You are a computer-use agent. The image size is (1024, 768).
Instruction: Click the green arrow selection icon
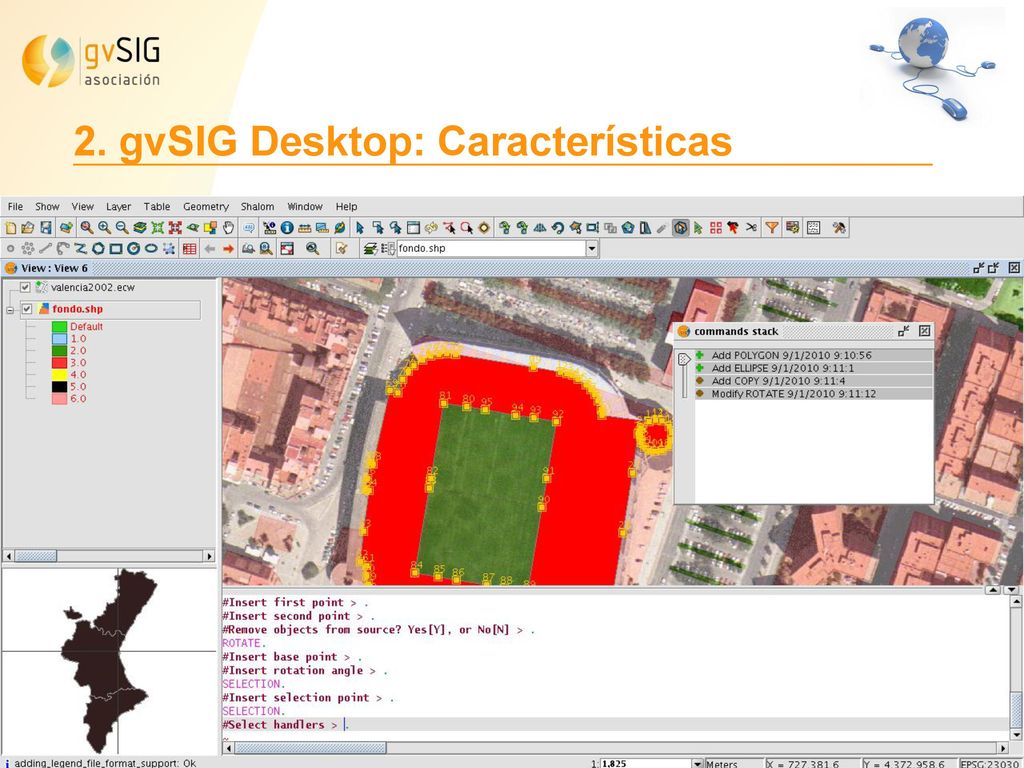click(698, 228)
